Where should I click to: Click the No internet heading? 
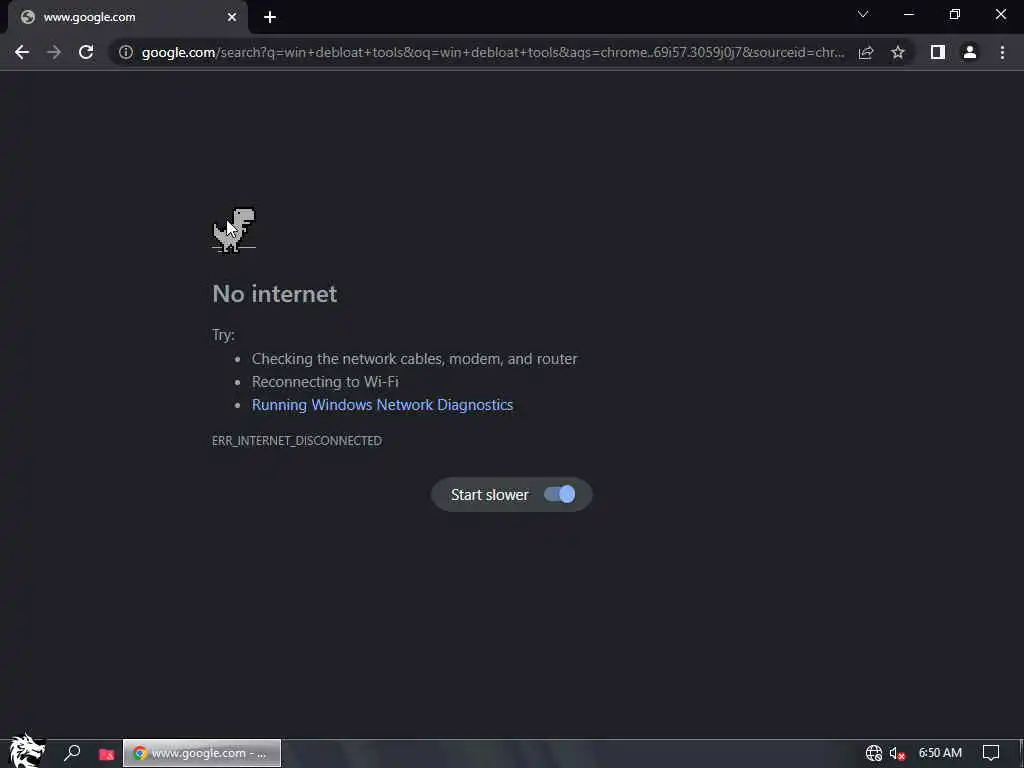pos(274,294)
